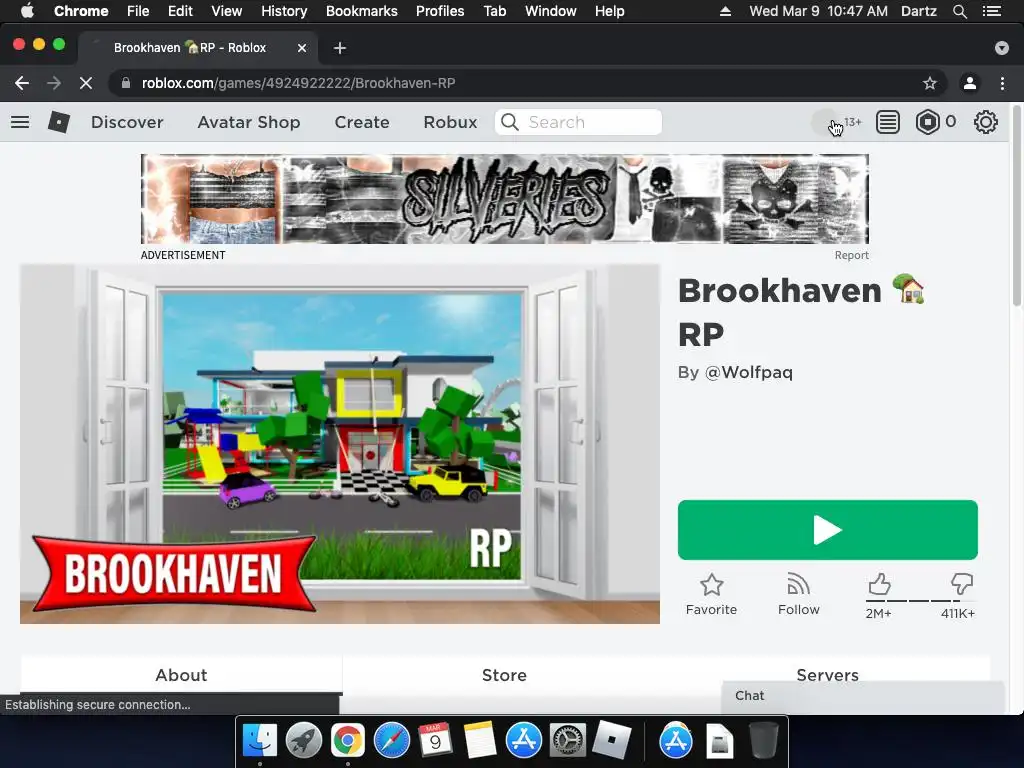The image size is (1024, 768).
Task: Open the Chrome File menu
Action: click(138, 11)
